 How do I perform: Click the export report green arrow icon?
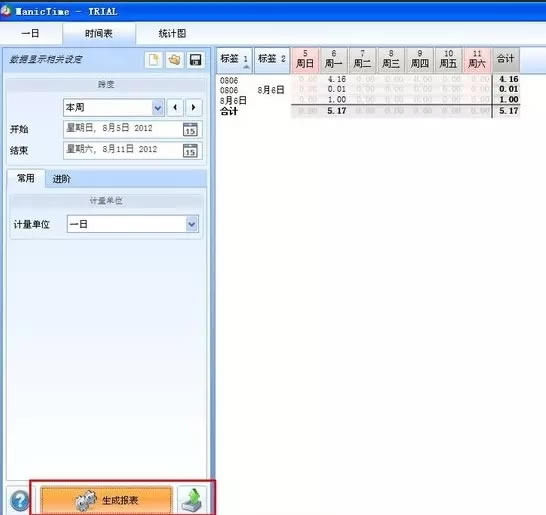[x=192, y=500]
